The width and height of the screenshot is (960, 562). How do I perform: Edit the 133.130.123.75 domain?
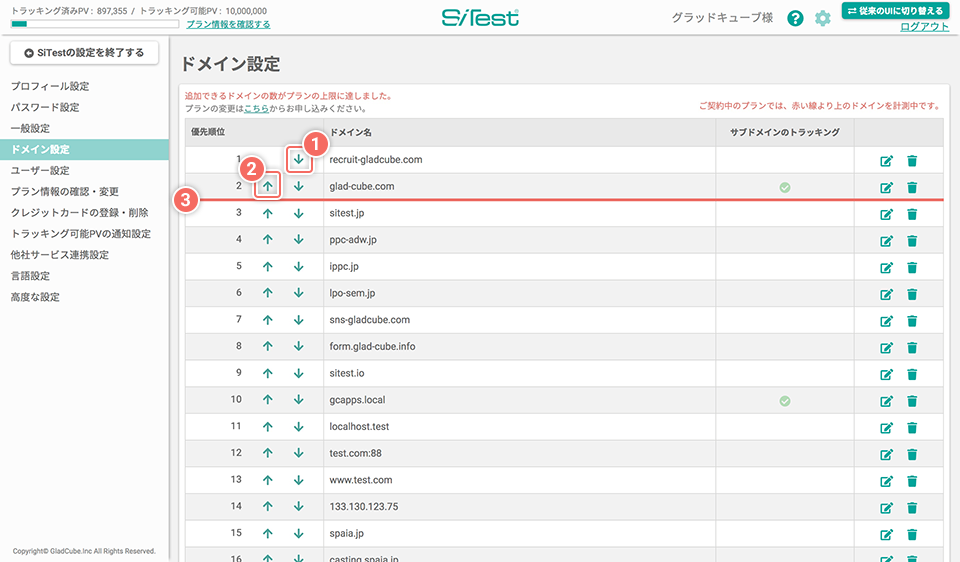pos(886,508)
